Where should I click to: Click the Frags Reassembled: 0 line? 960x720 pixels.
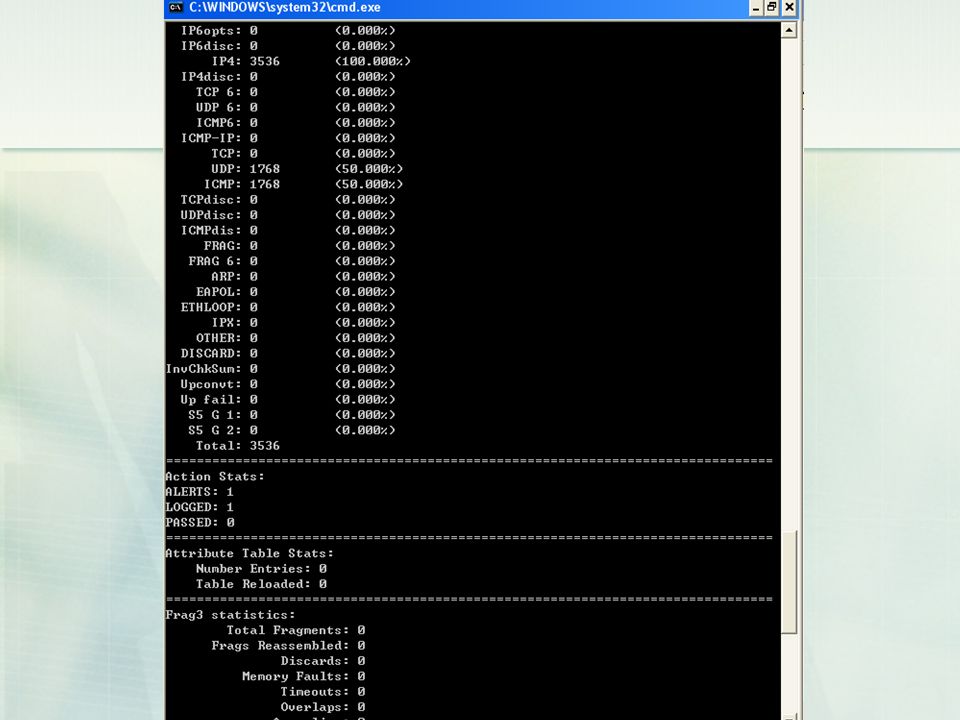288,645
